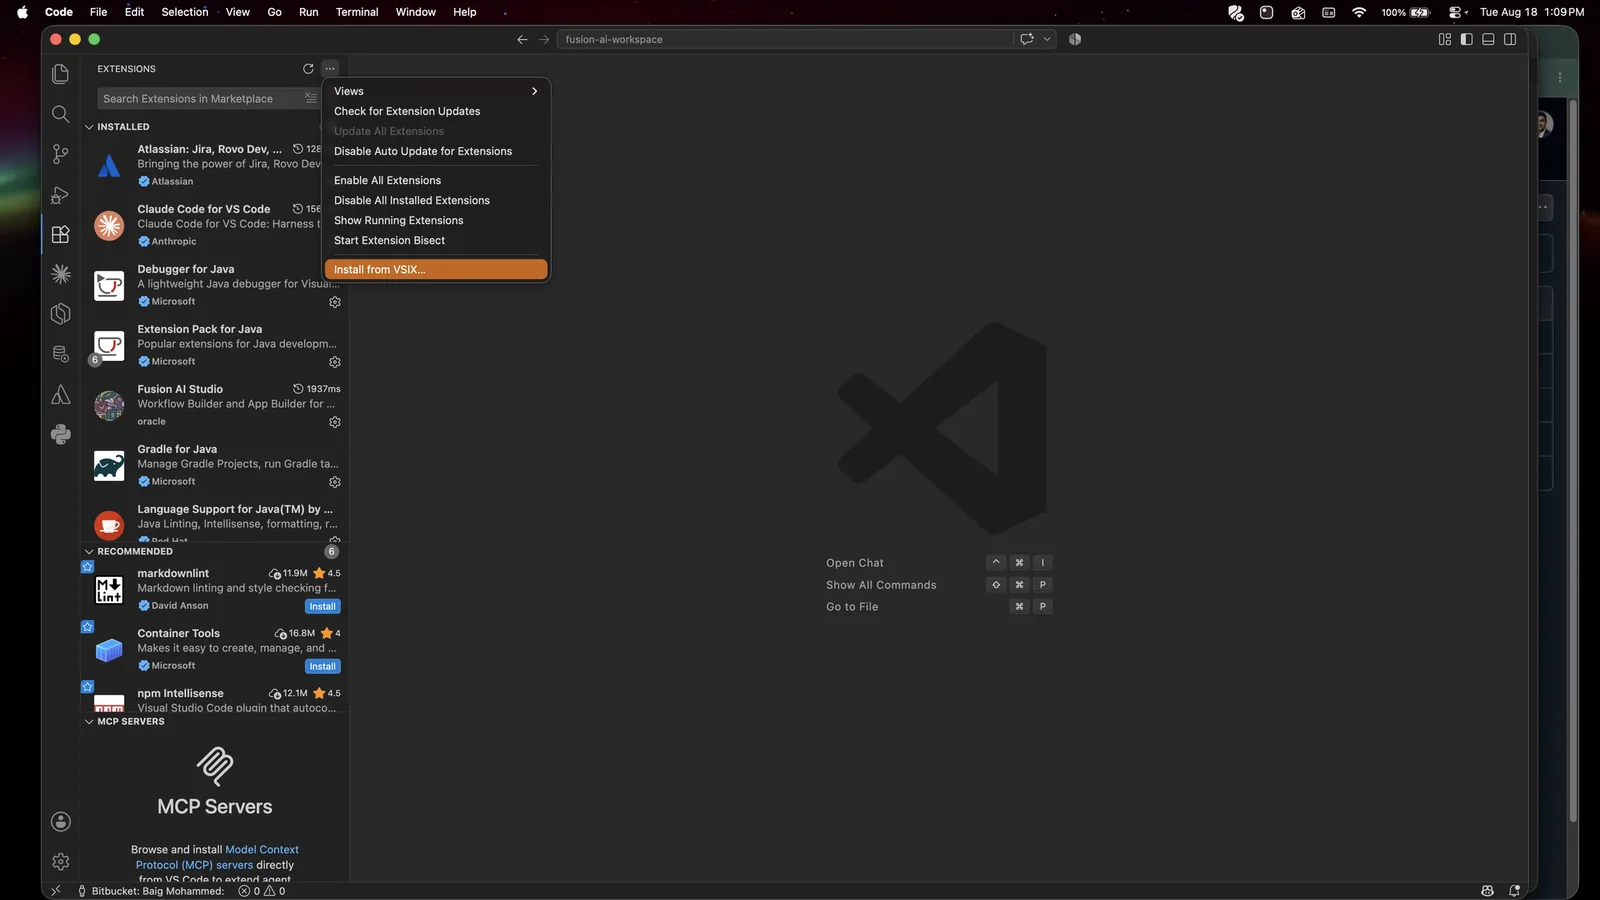Screen dimensions: 1600x900
Task: Choose Start Extension Bisect
Action: (436, 240)
